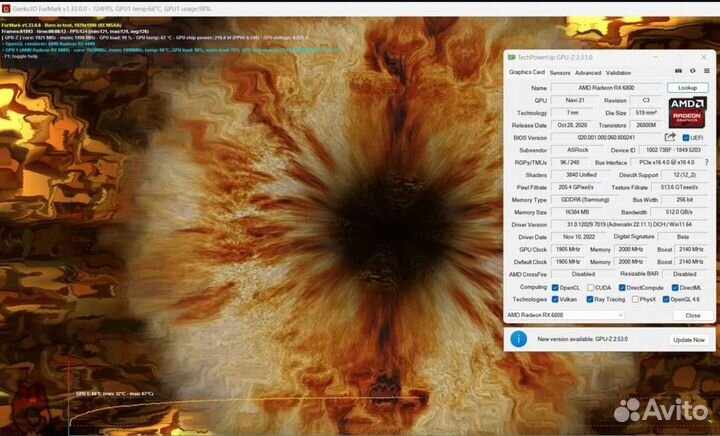Click the GPU-Z refresh icon
Viewport: 720px width, 436px height.
coord(691,72)
